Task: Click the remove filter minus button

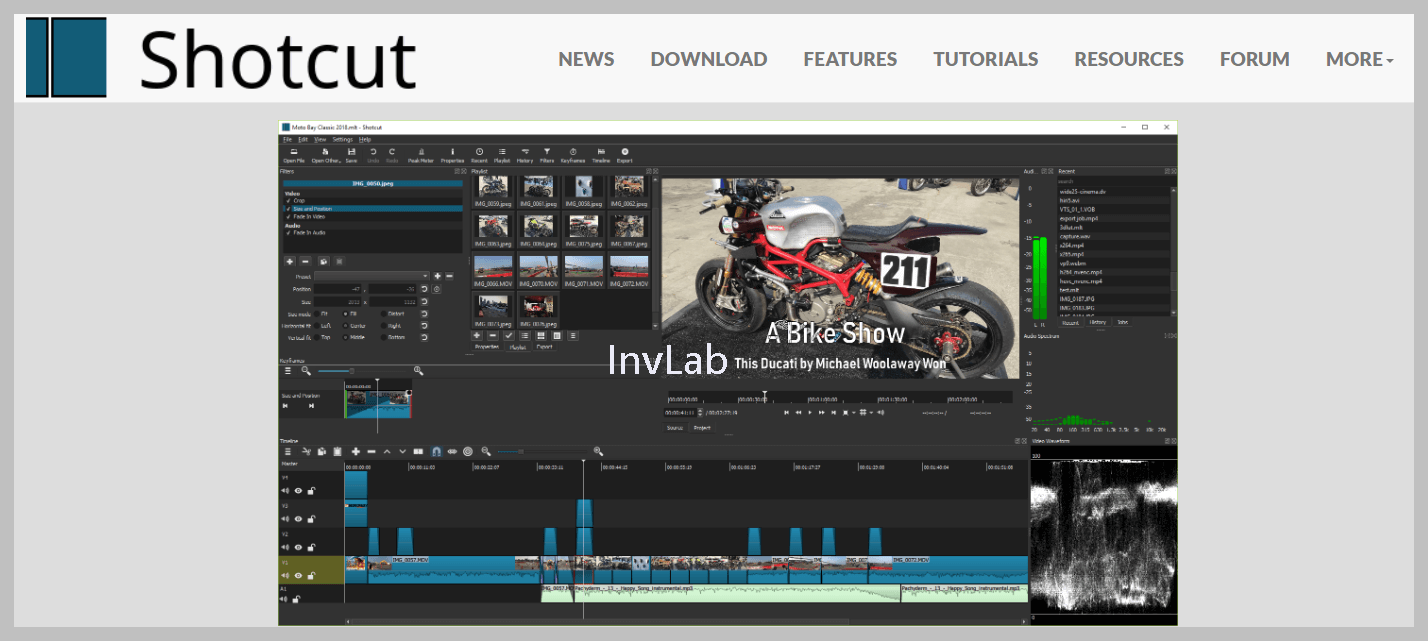Action: coord(305,261)
